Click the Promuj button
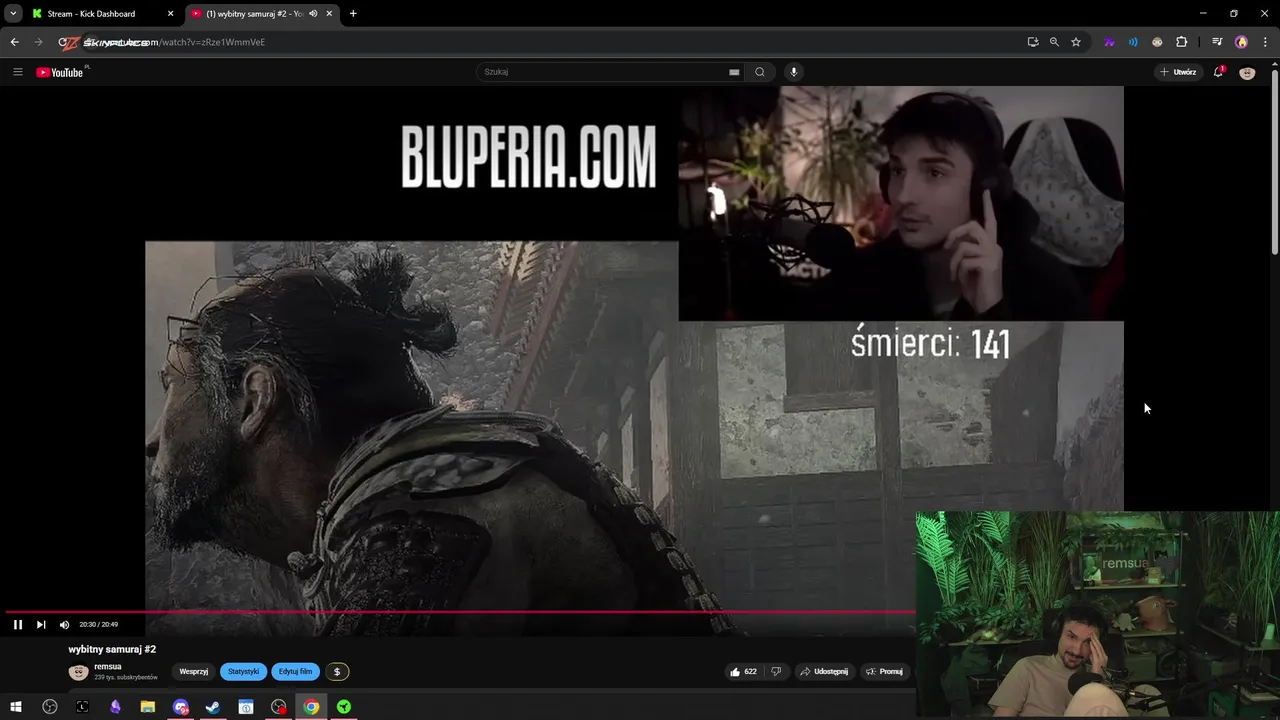This screenshot has height=720, width=1280. [x=884, y=672]
